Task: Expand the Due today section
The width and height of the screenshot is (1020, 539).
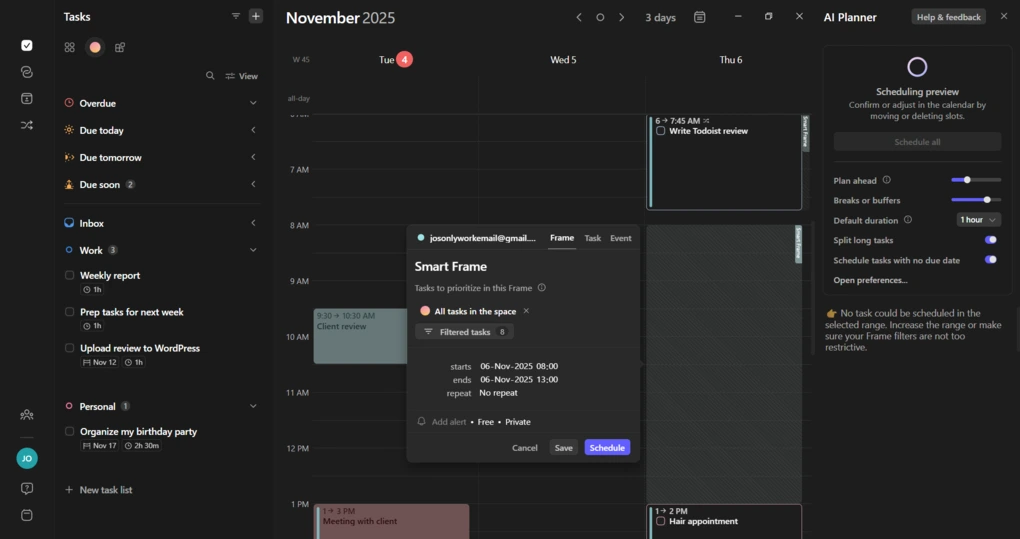Action: coord(253,130)
